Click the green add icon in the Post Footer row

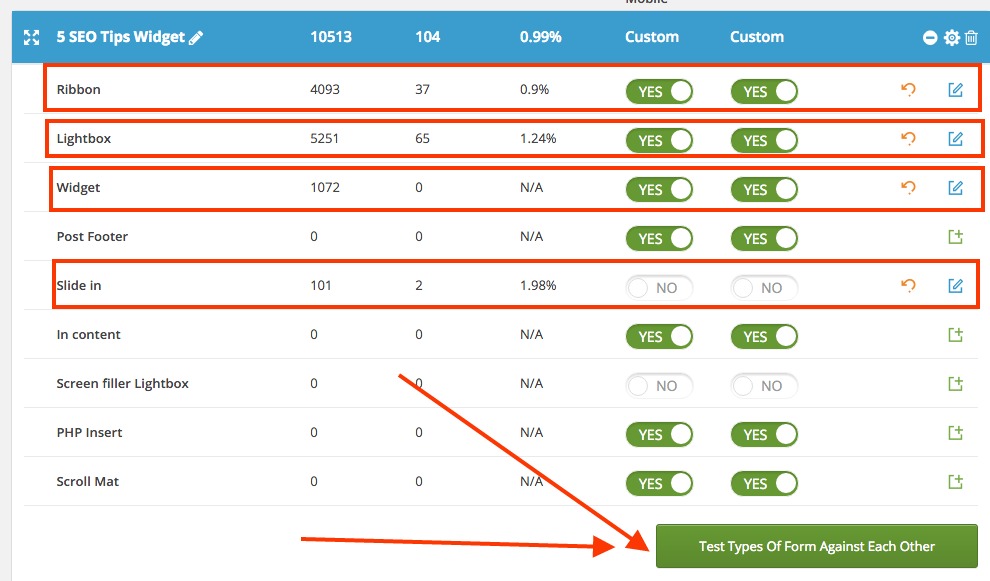click(x=955, y=237)
